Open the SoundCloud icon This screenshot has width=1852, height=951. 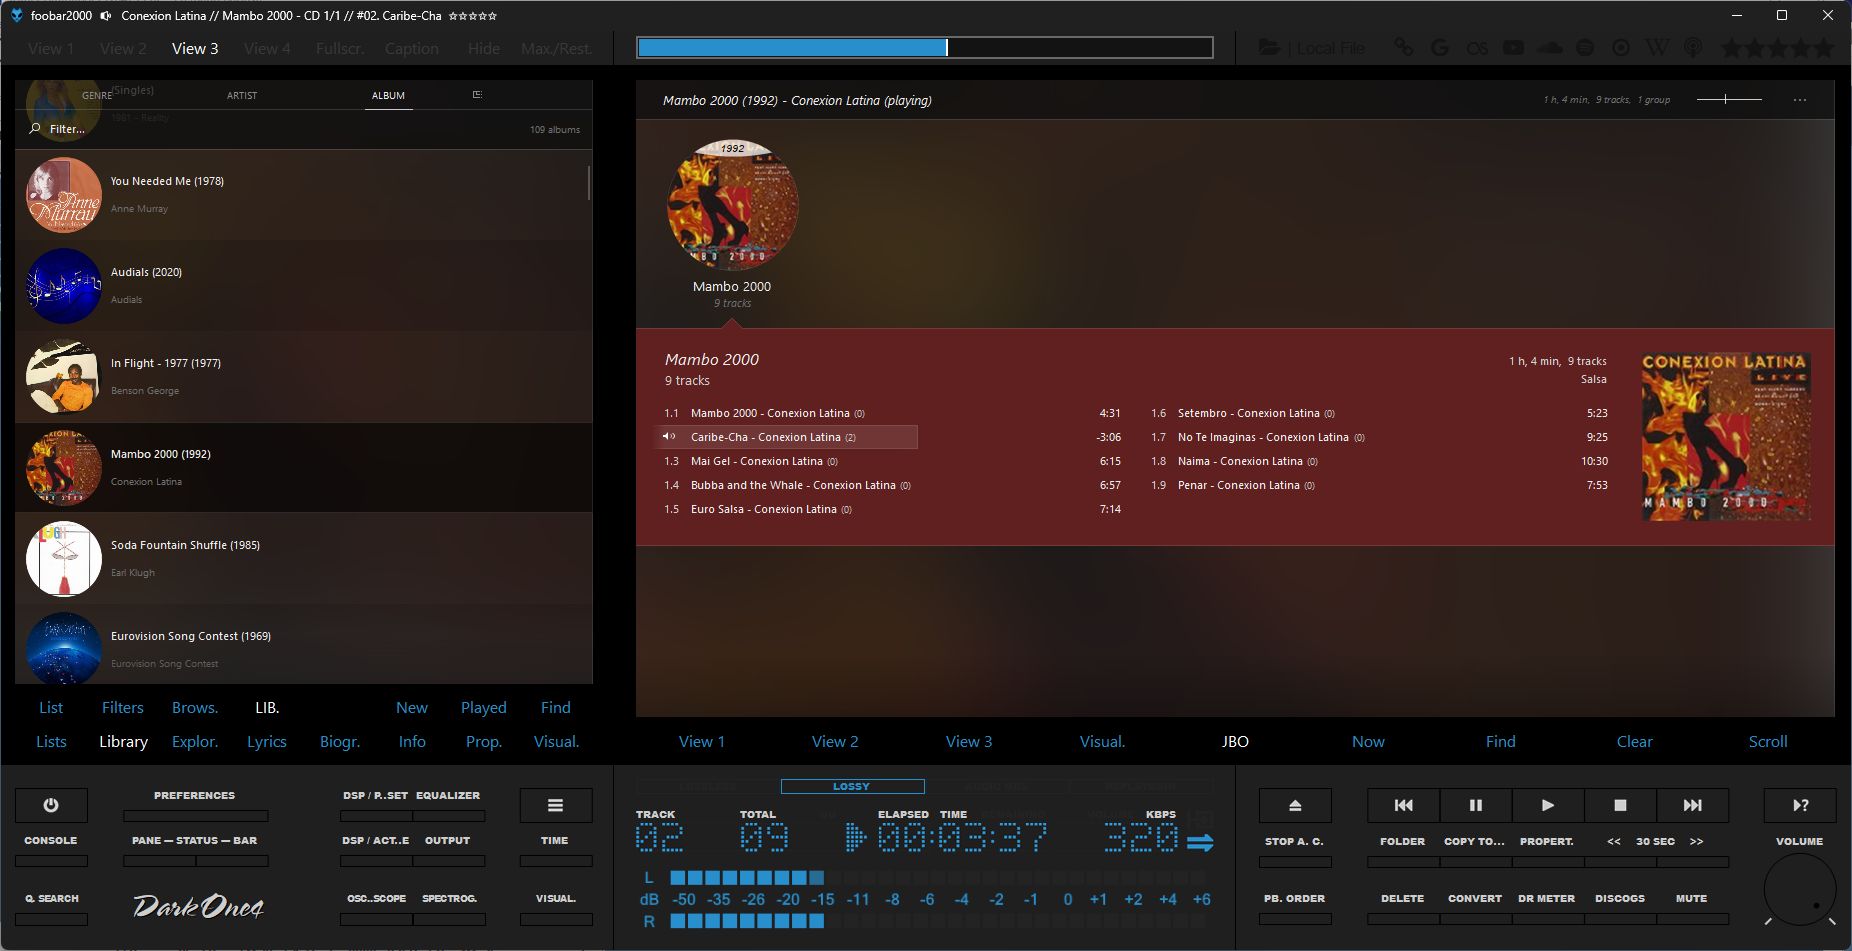coord(1549,47)
